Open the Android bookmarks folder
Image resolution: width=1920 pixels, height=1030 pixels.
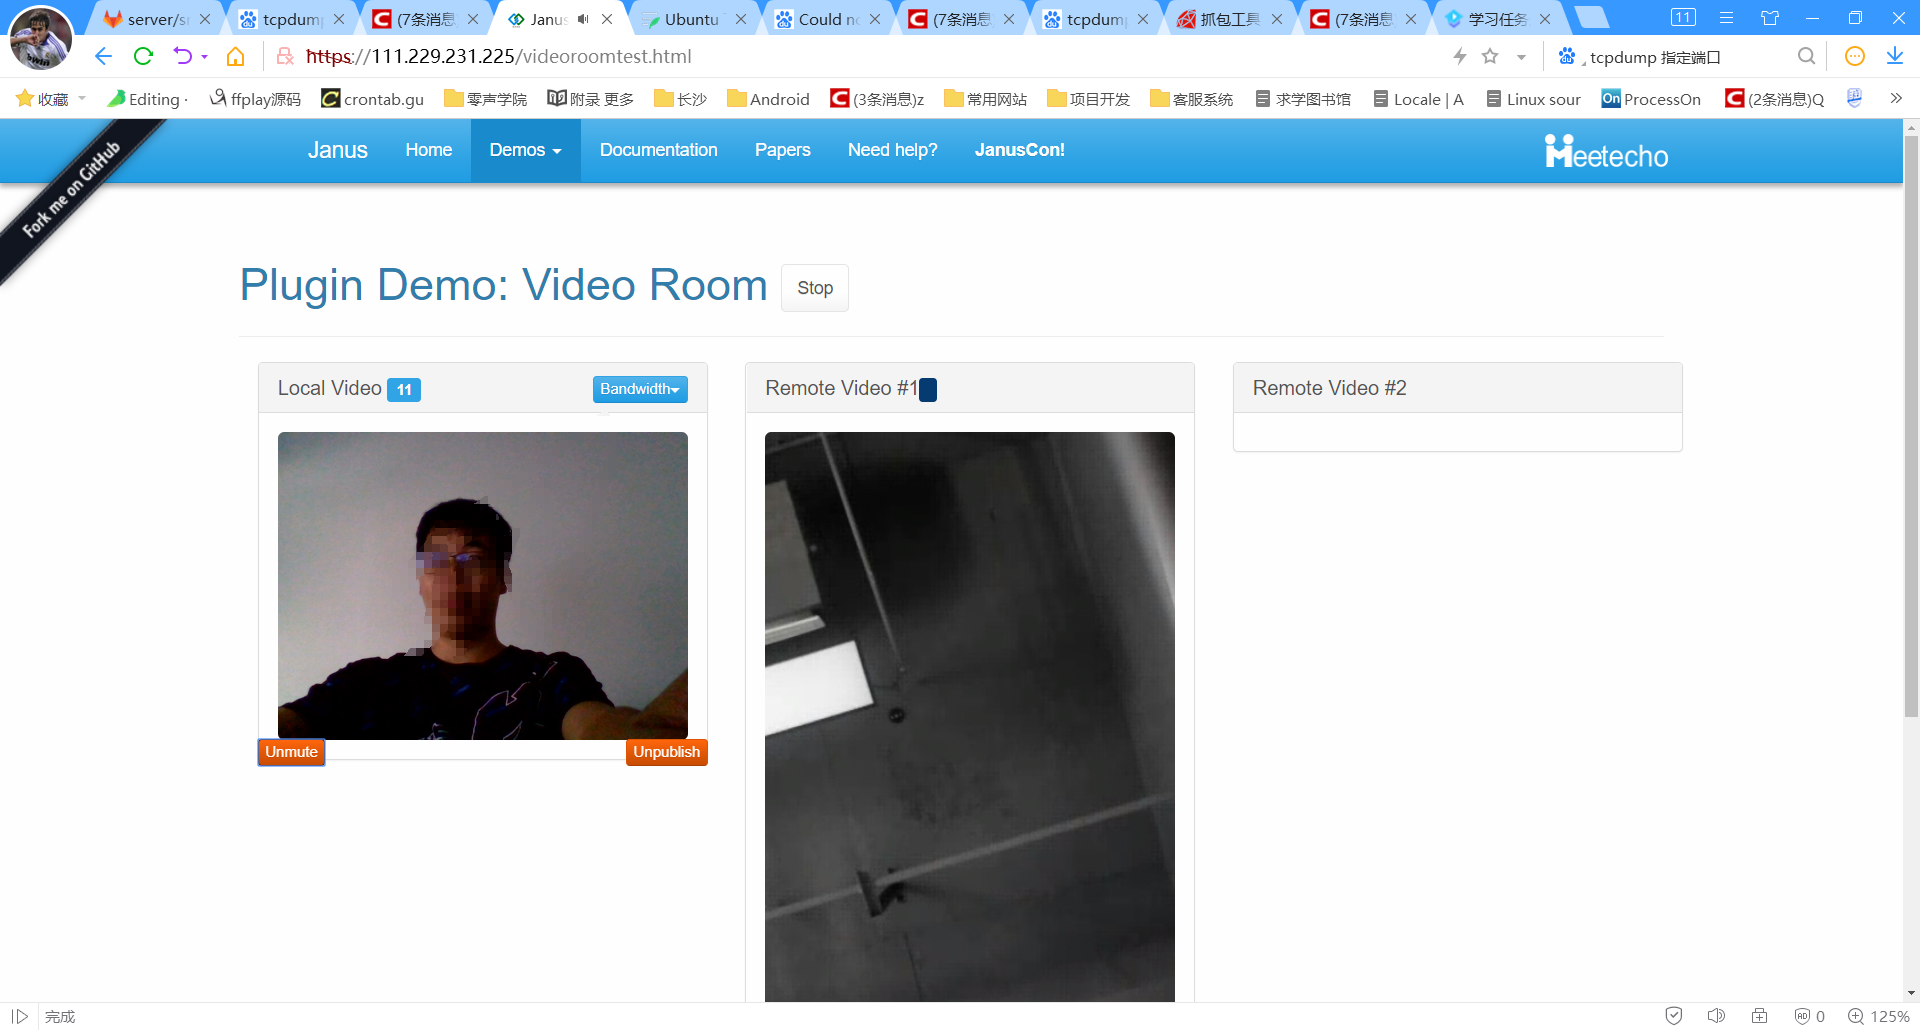tap(768, 98)
